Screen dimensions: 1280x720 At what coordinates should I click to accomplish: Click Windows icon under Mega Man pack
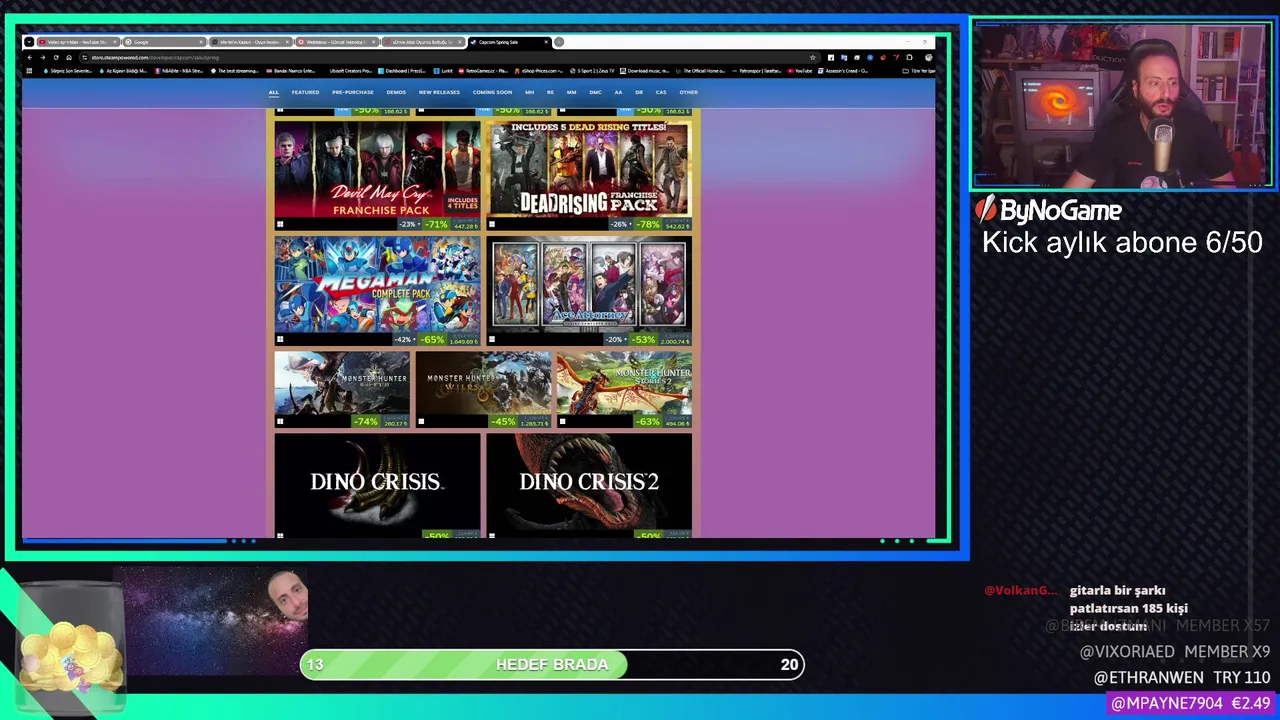tap(280, 340)
